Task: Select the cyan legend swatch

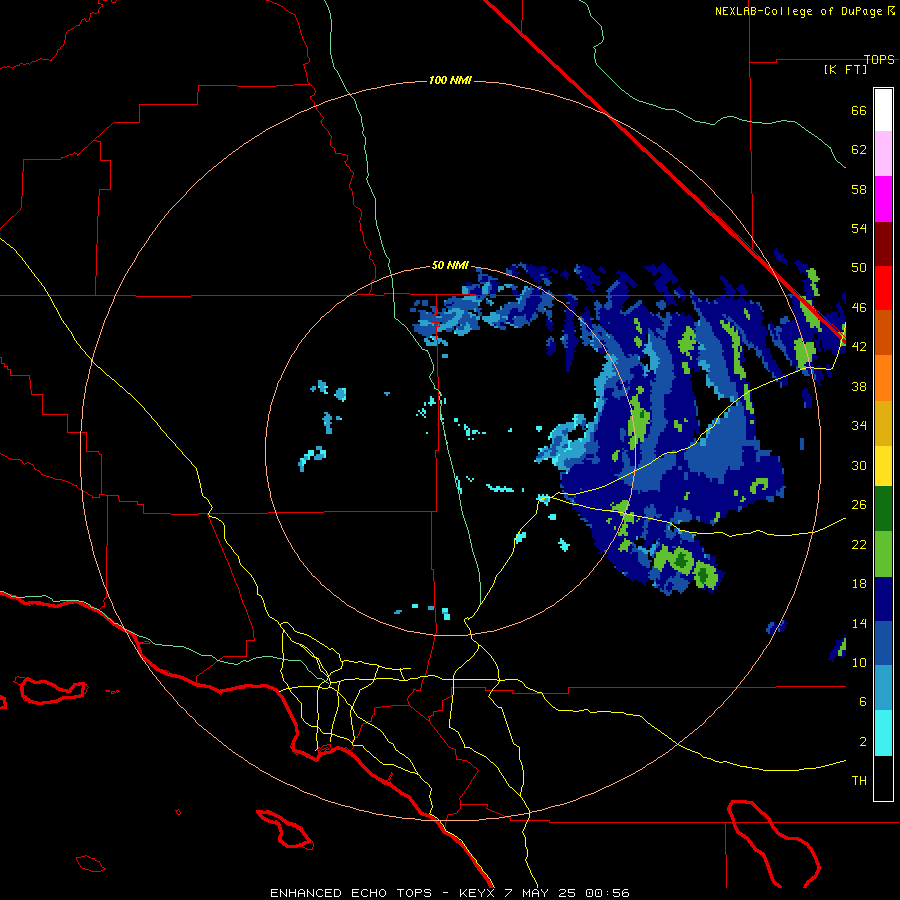Action: pyautogui.click(x=883, y=733)
